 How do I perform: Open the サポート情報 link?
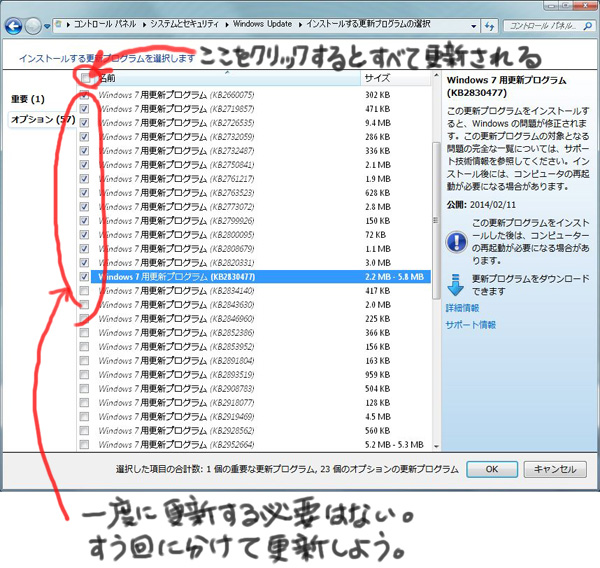(470, 325)
